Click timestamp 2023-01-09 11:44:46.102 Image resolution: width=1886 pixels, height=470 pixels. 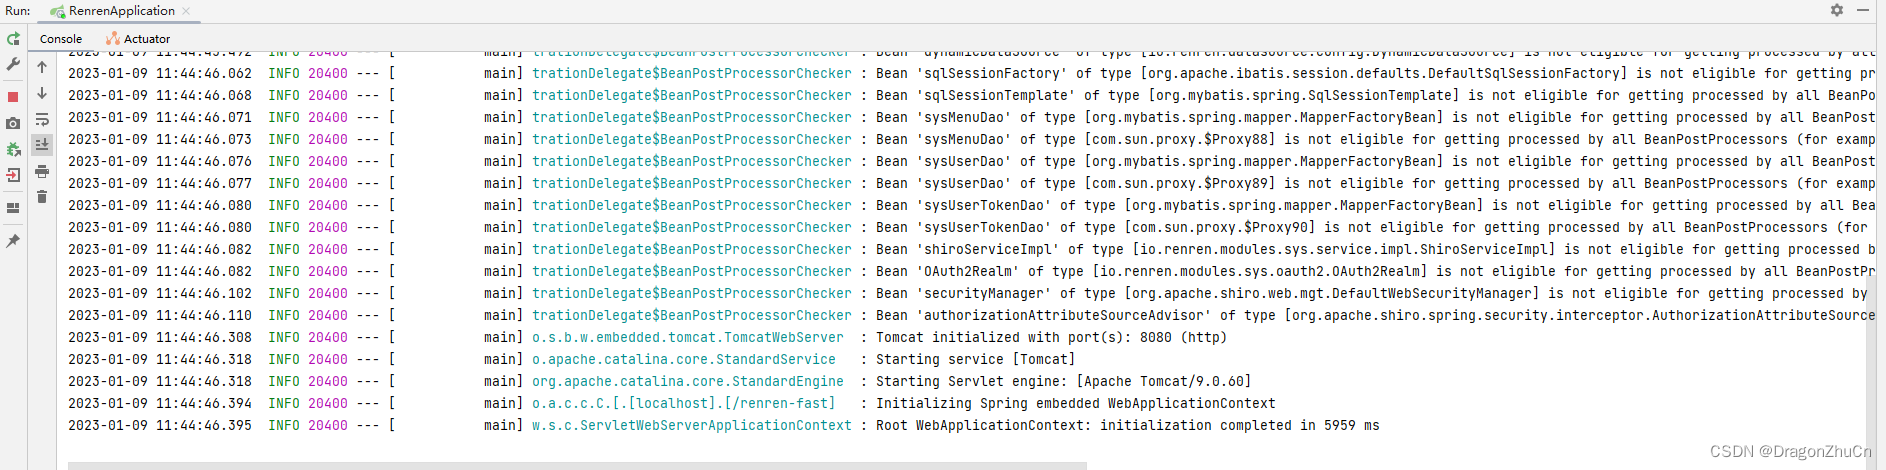[160, 293]
